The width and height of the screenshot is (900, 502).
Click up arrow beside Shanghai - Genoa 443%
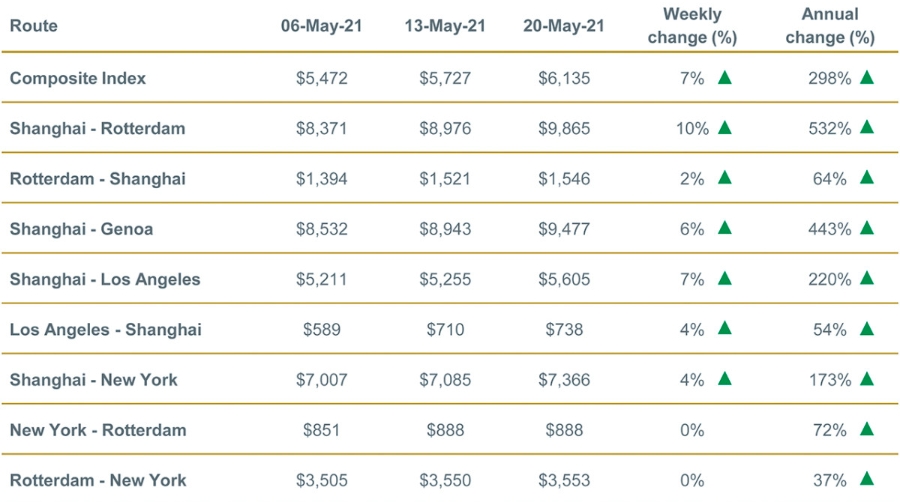(x=867, y=228)
